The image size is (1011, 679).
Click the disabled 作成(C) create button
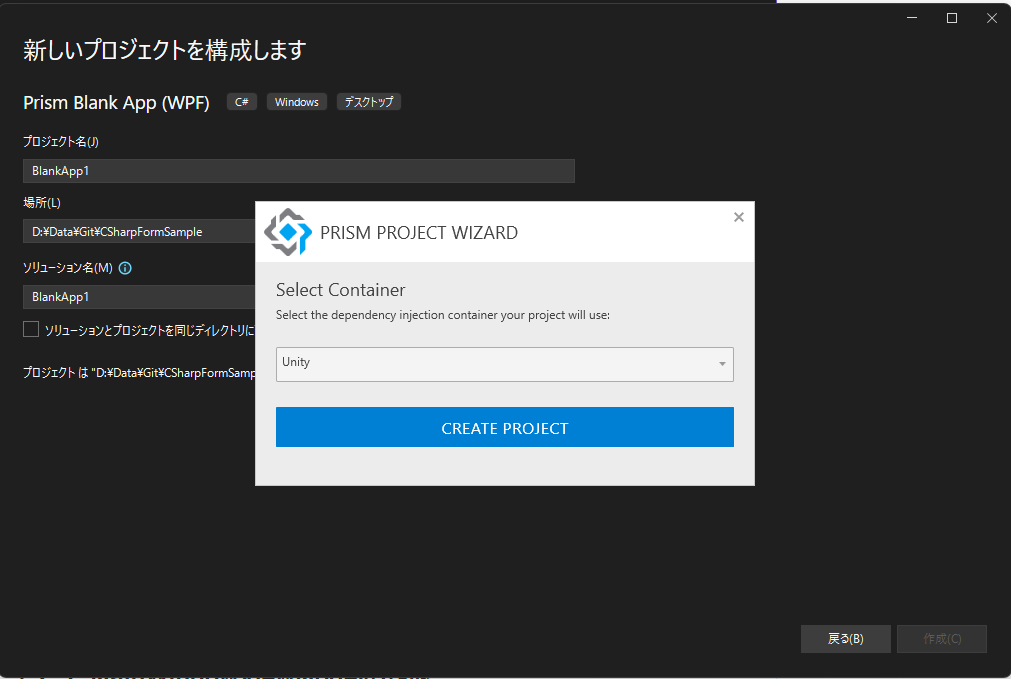point(941,638)
